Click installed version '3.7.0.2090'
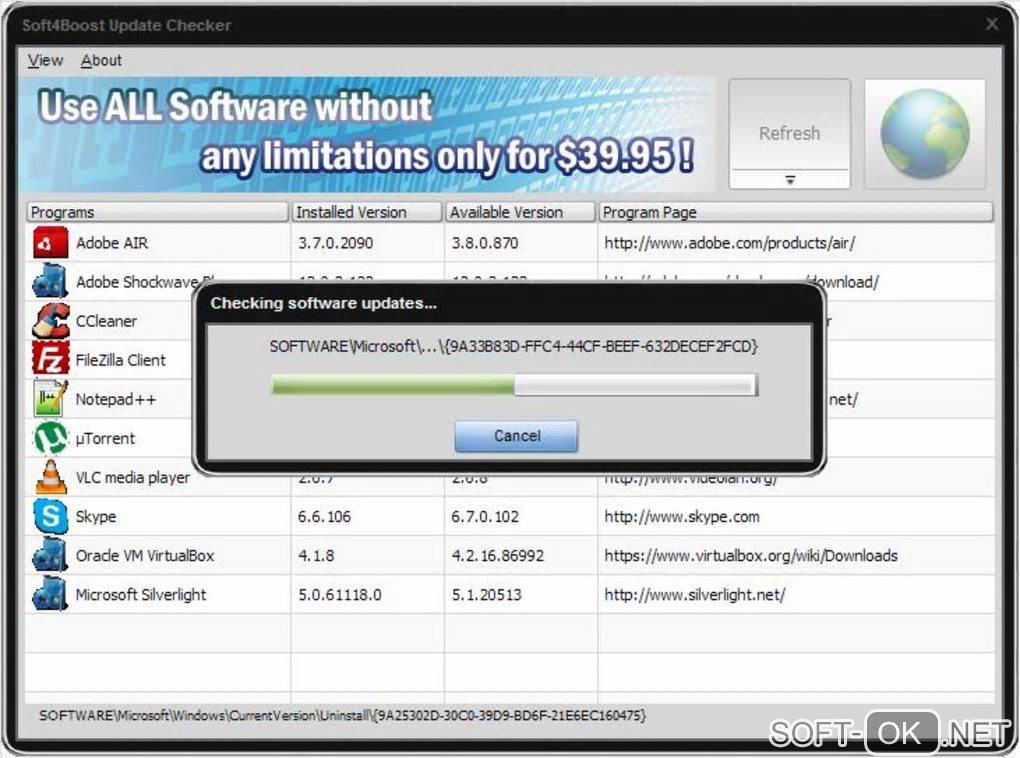 (x=336, y=243)
